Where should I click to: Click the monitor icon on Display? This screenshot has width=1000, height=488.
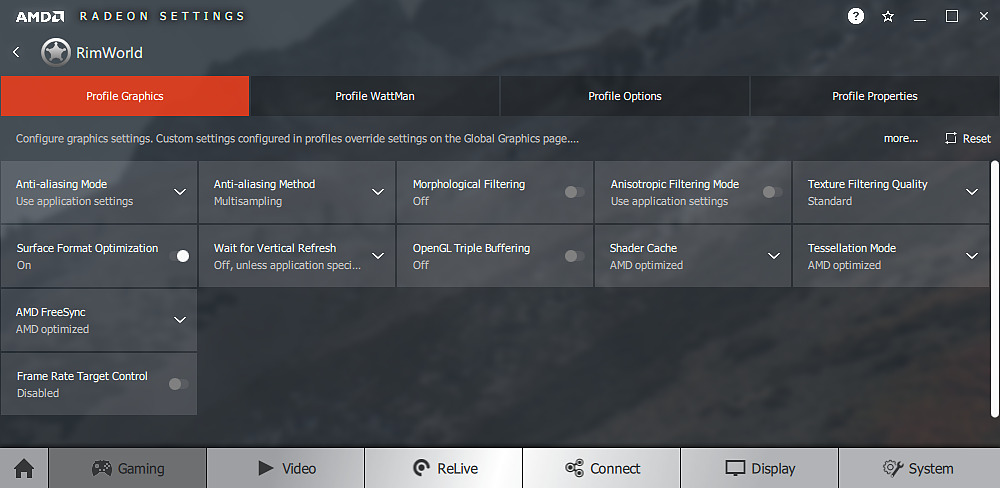(x=735, y=469)
